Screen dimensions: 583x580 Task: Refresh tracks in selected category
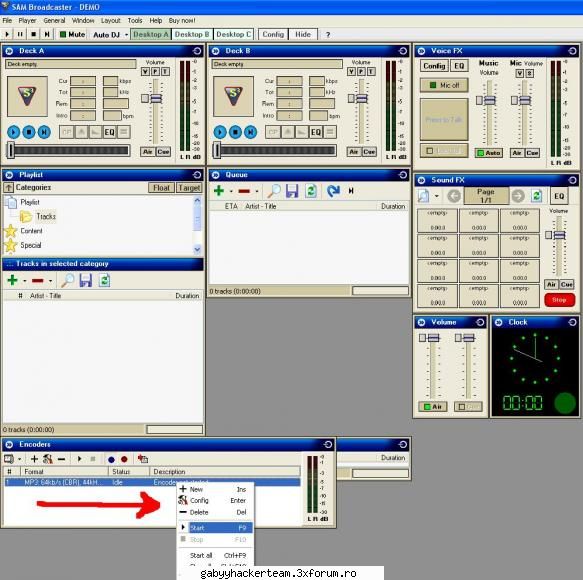pyautogui.click(x=104, y=280)
